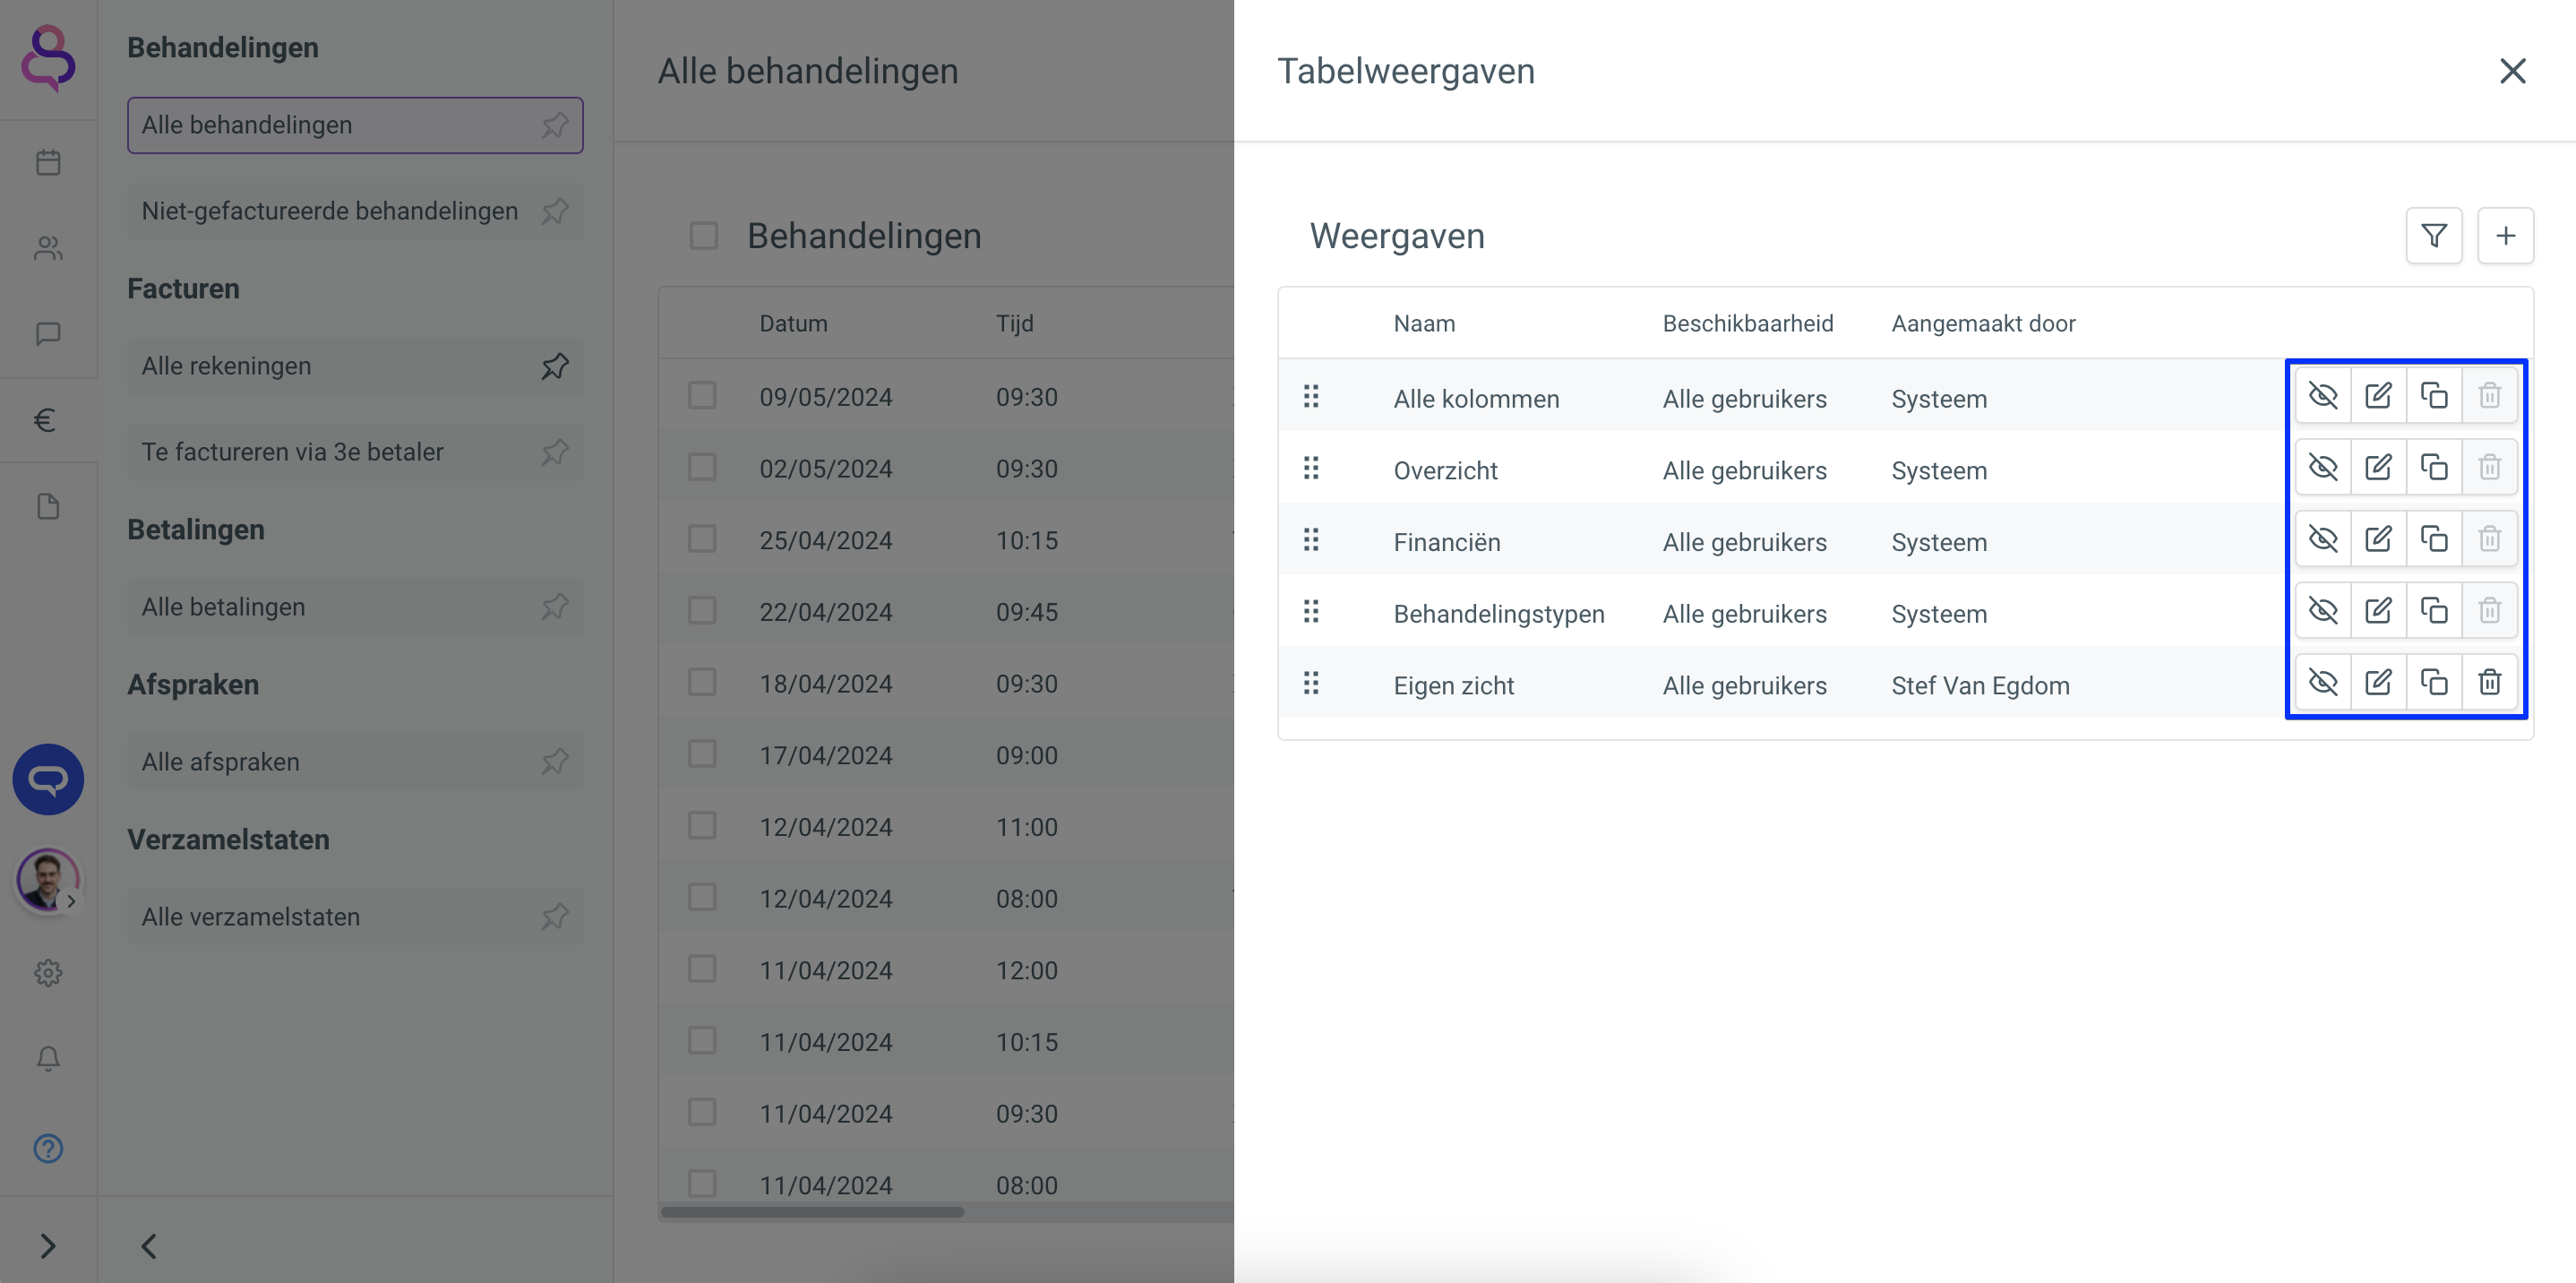The image size is (2576, 1283).
Task: Open Te factureren via 3e betaler
Action: point(355,452)
